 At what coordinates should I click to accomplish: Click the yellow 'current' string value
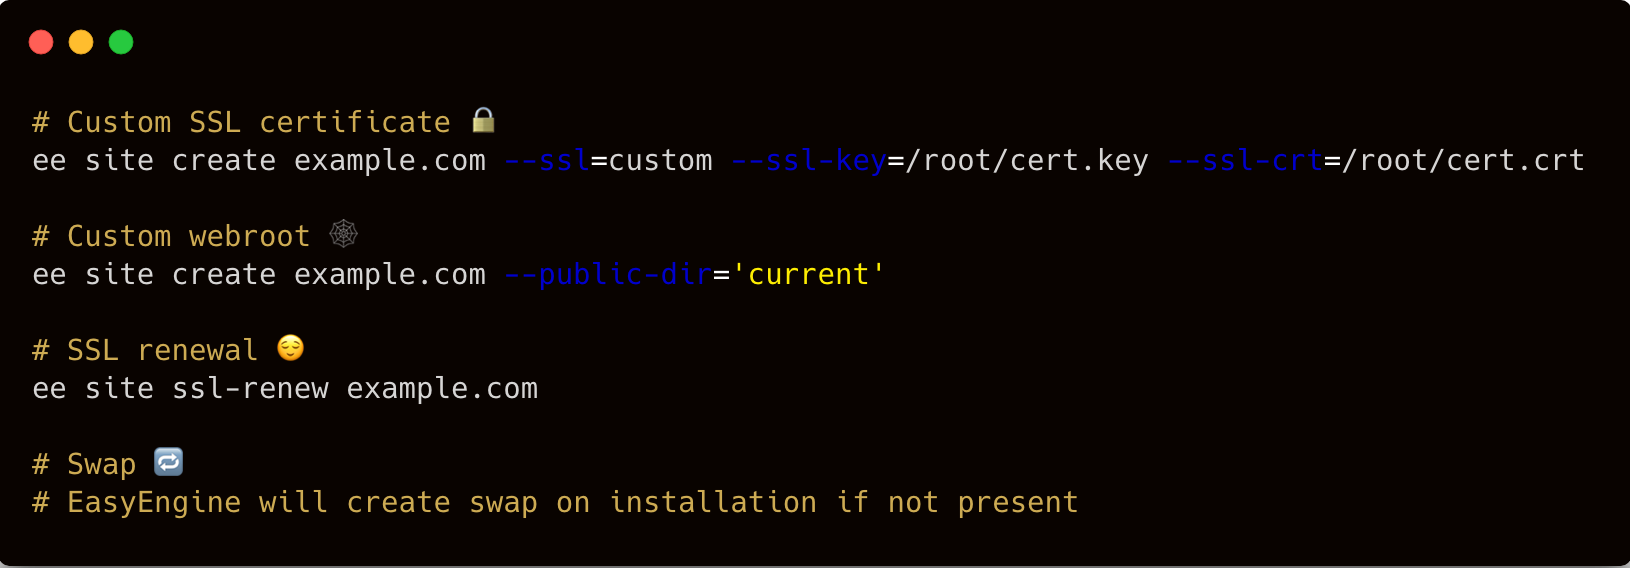[809, 274]
